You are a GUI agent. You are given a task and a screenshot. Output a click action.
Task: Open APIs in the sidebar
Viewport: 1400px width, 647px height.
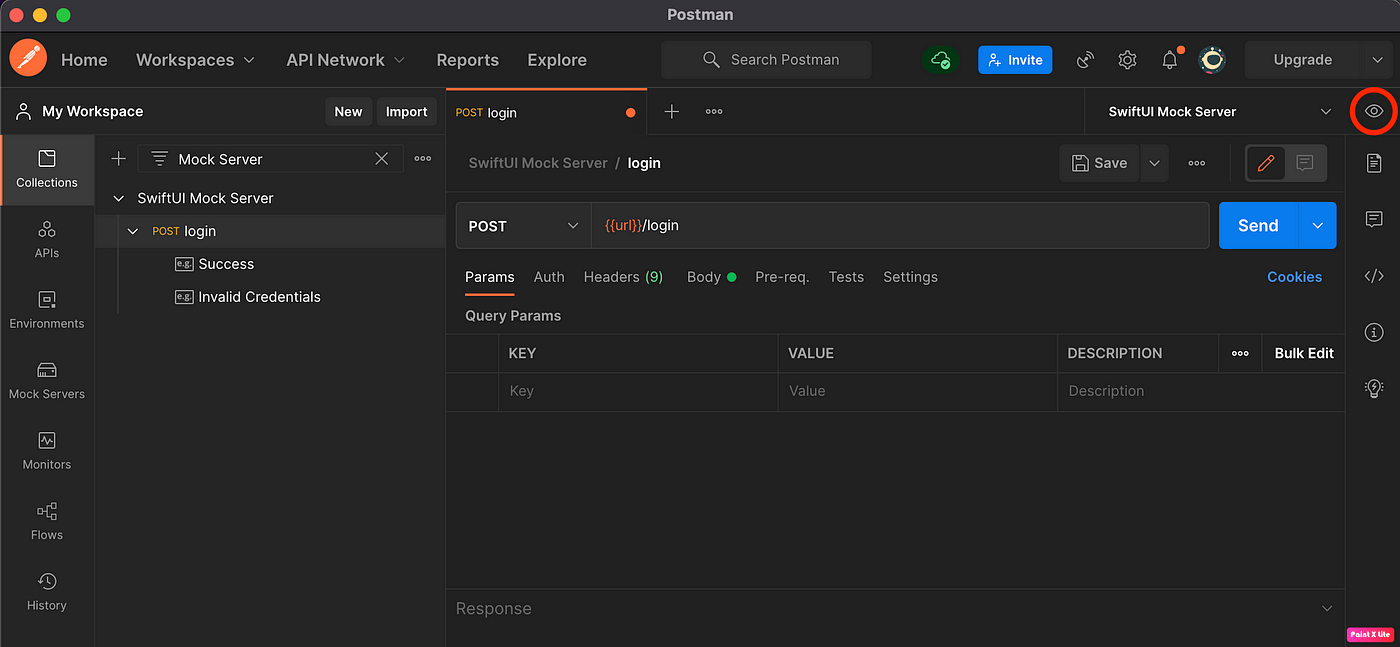coord(47,240)
